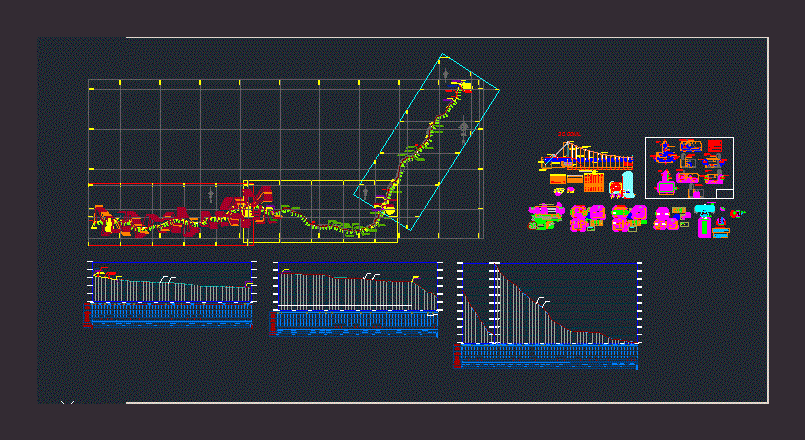Viewport: 805px width, 440px height.
Task: Pick the north arrow in the left plan area
Action: [210, 194]
